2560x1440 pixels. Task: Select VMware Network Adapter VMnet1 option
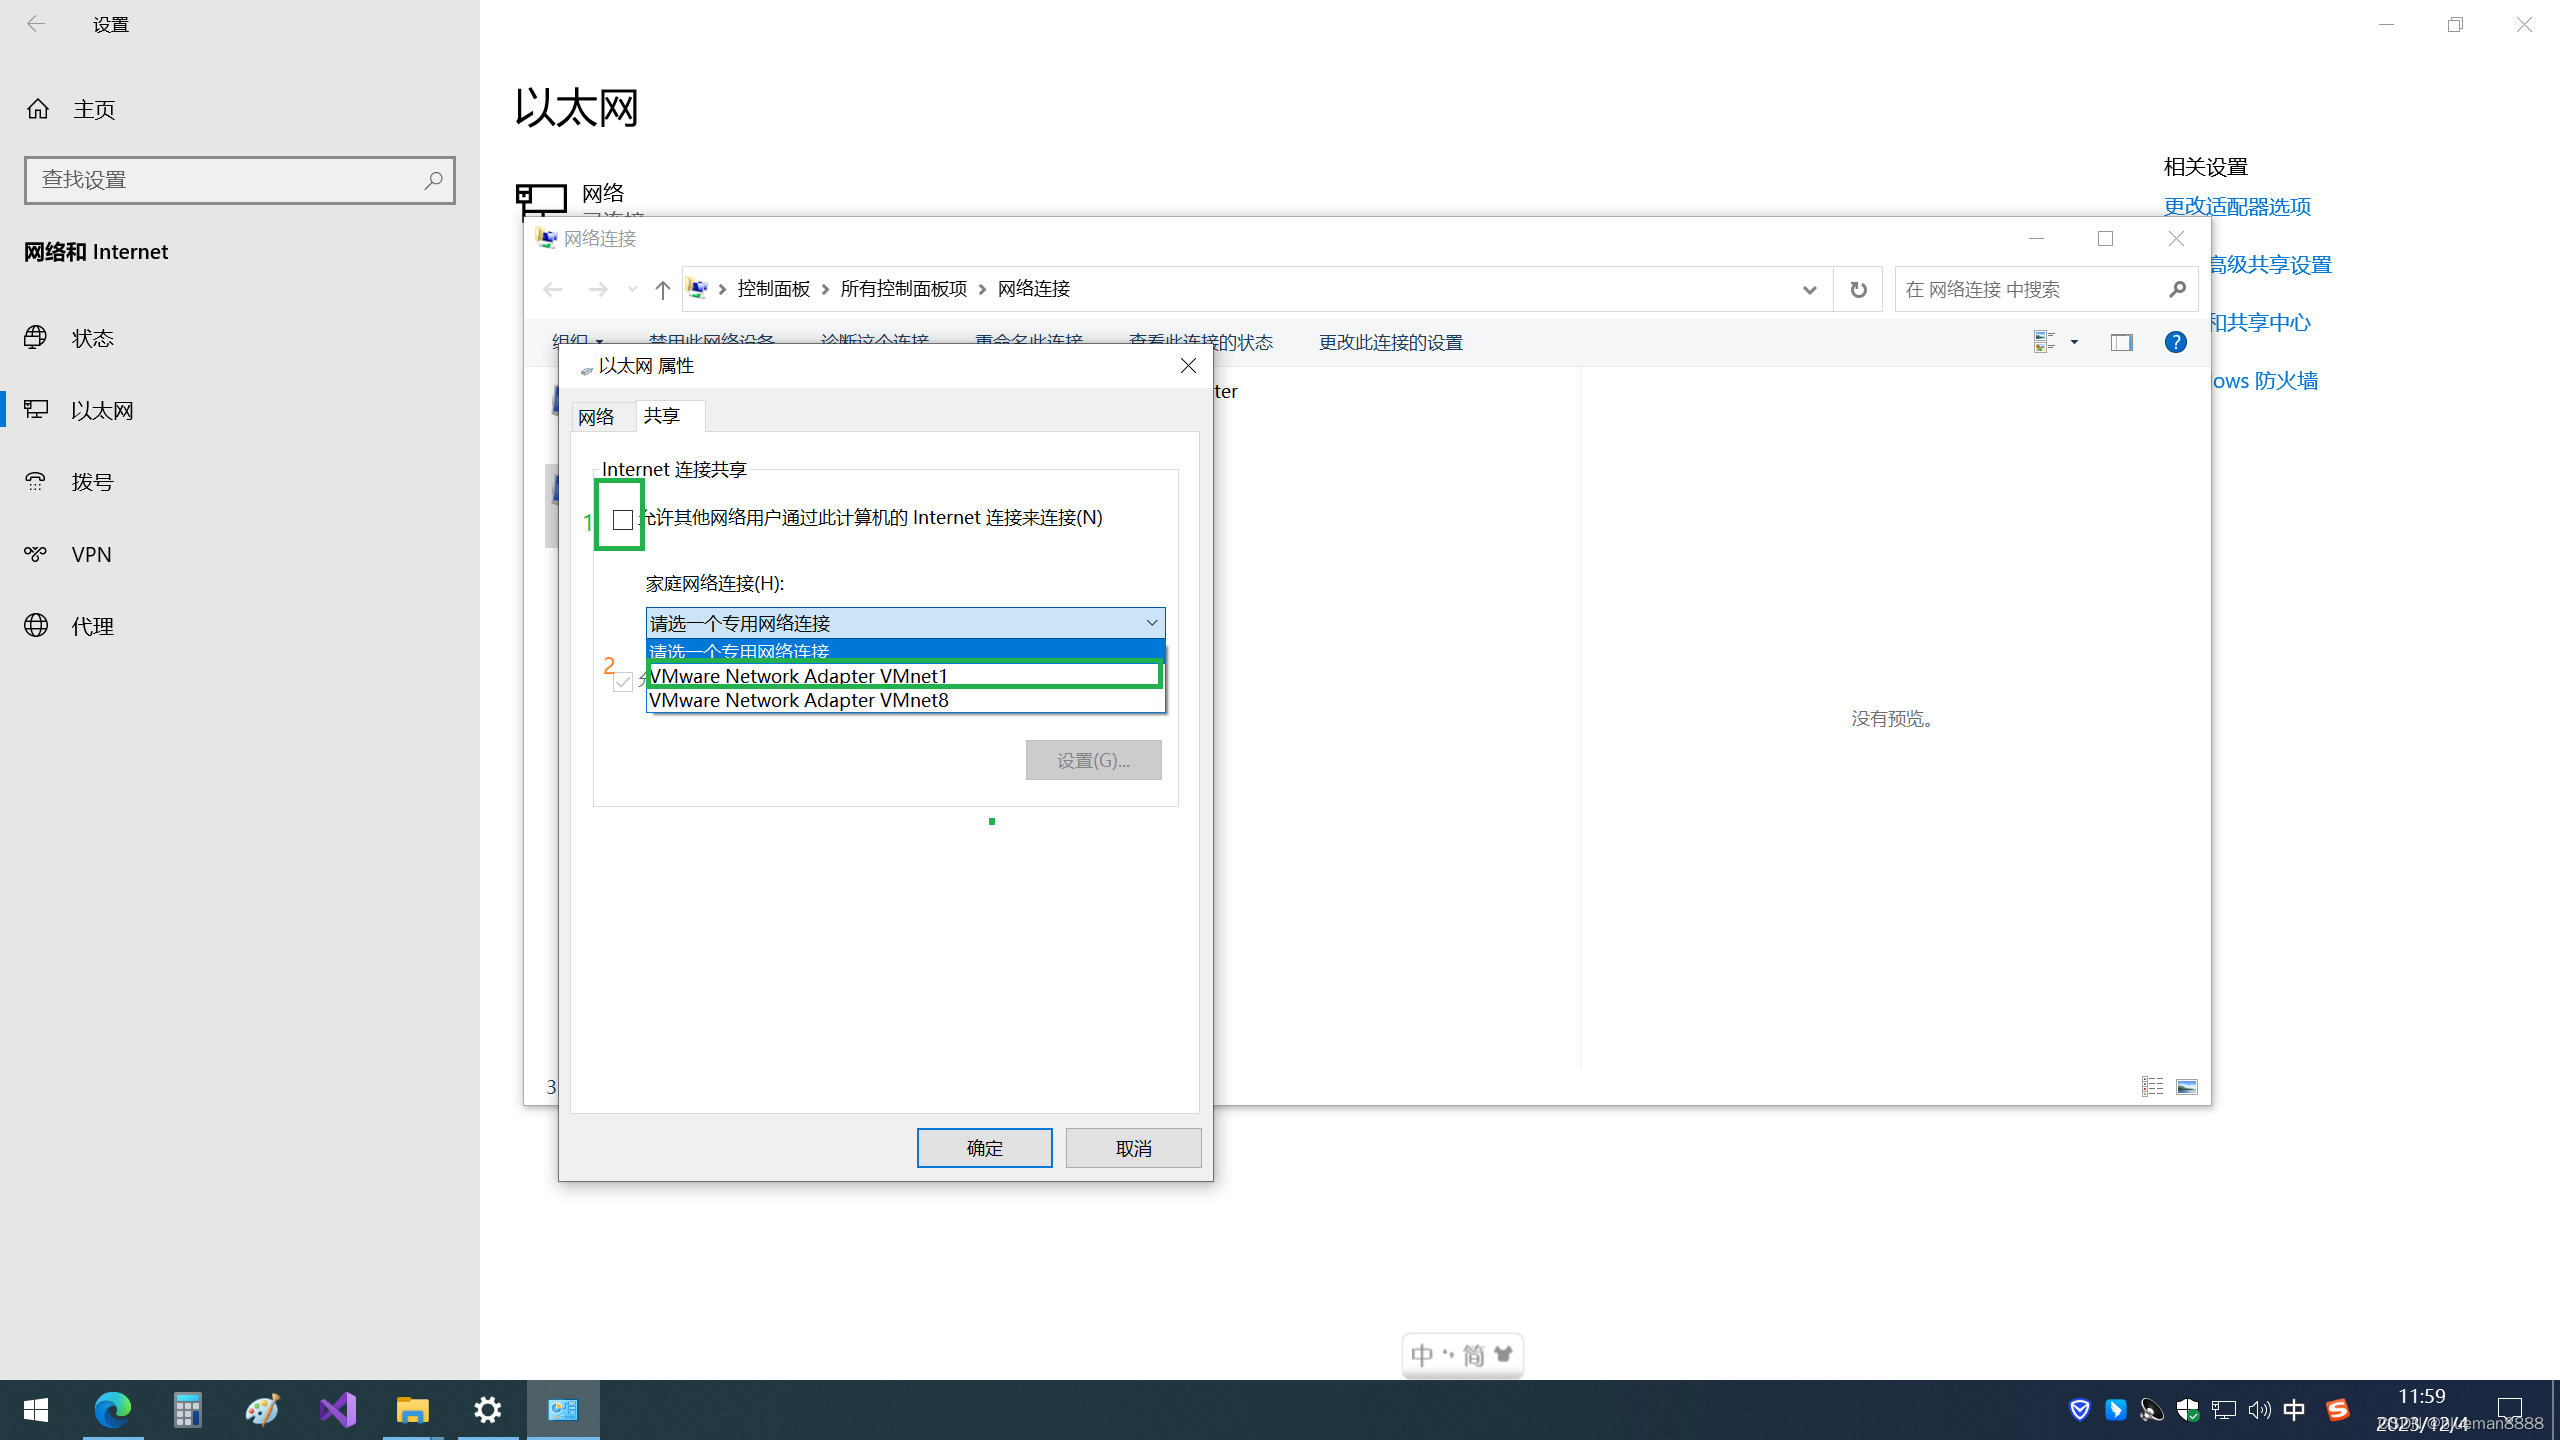[x=905, y=676]
